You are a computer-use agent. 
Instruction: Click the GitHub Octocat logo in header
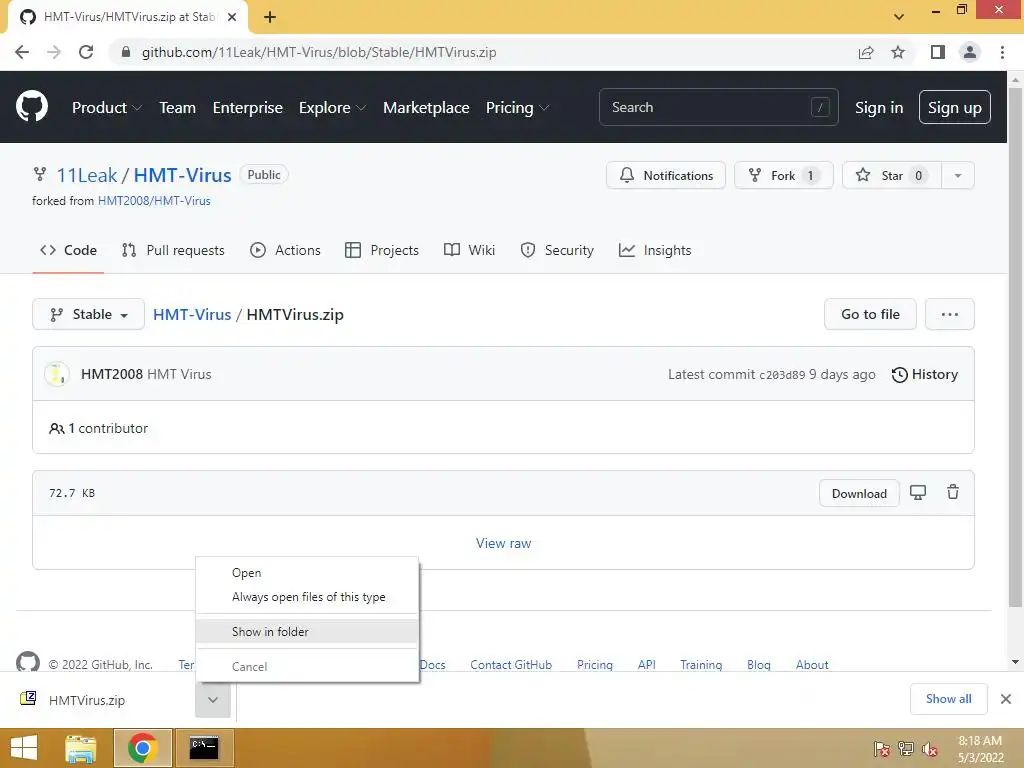[x=31, y=107]
